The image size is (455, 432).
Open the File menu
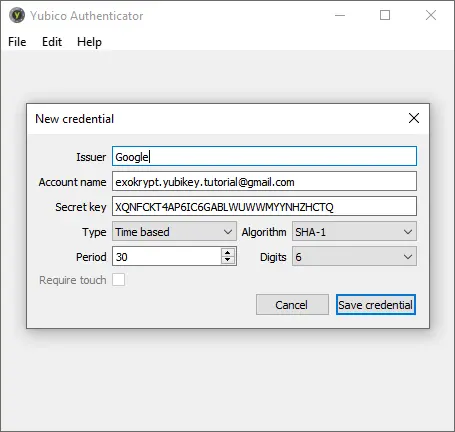(17, 42)
